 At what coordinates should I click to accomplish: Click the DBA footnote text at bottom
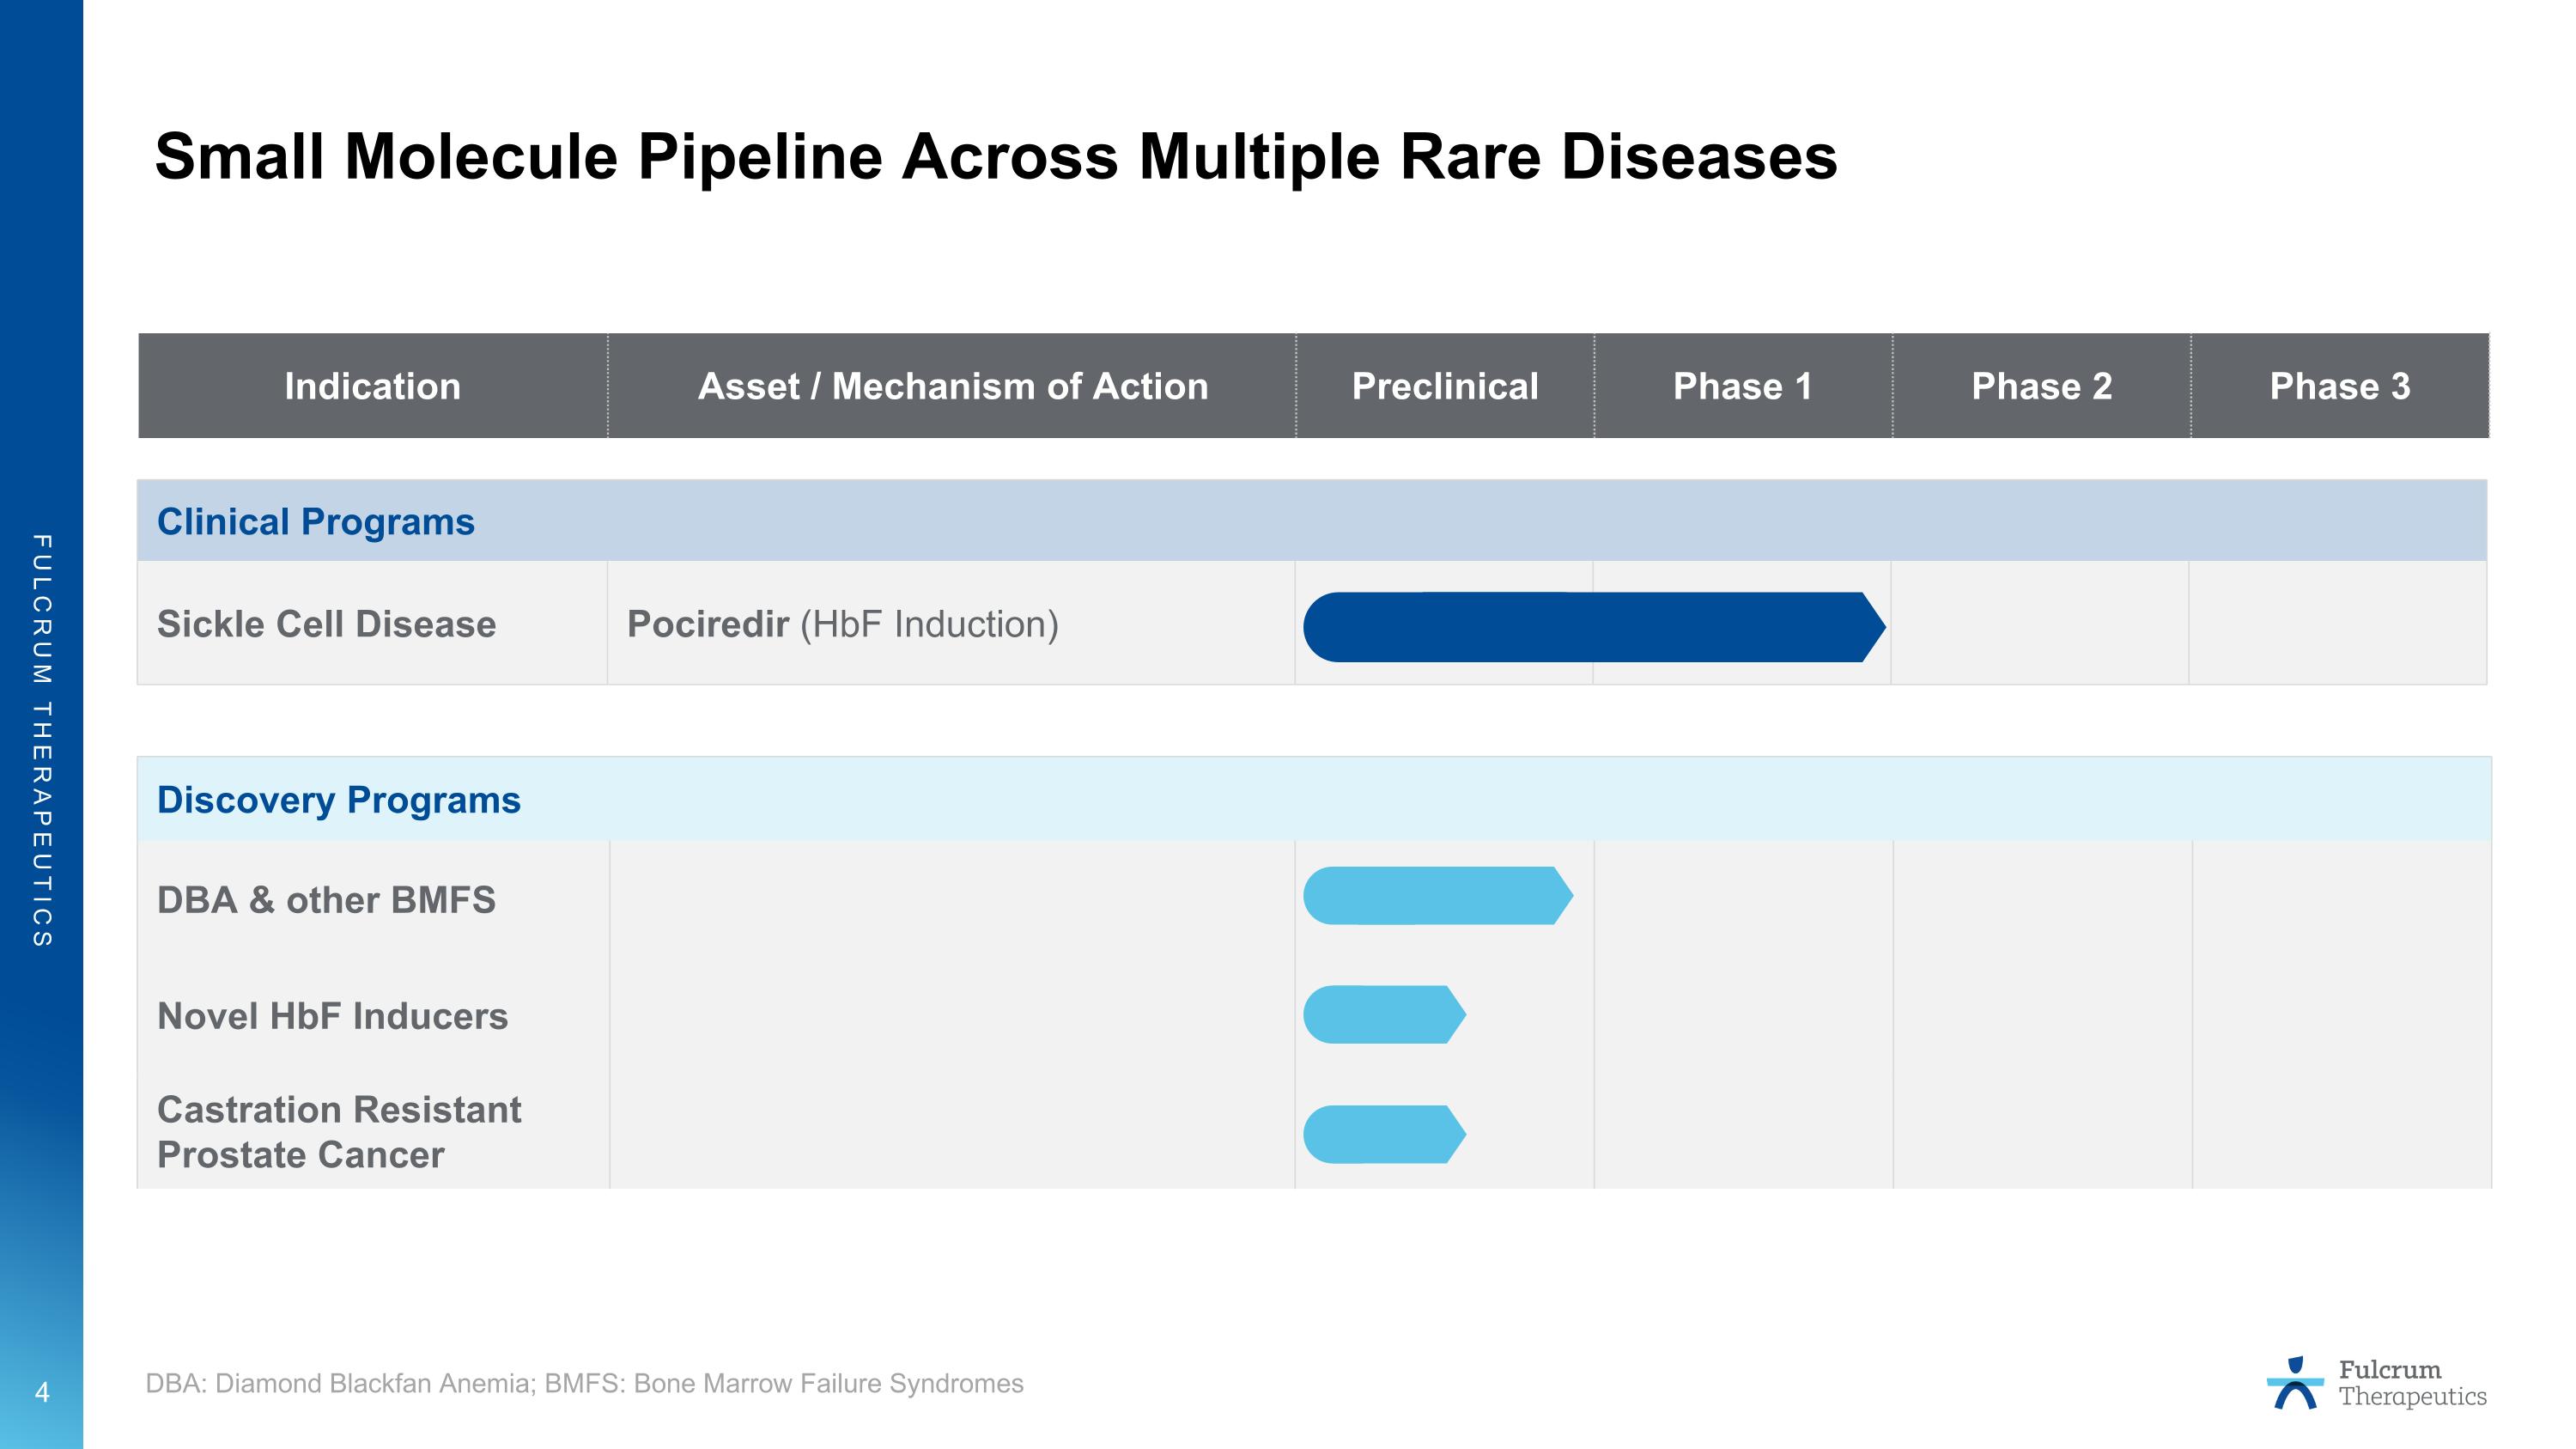click(584, 1383)
